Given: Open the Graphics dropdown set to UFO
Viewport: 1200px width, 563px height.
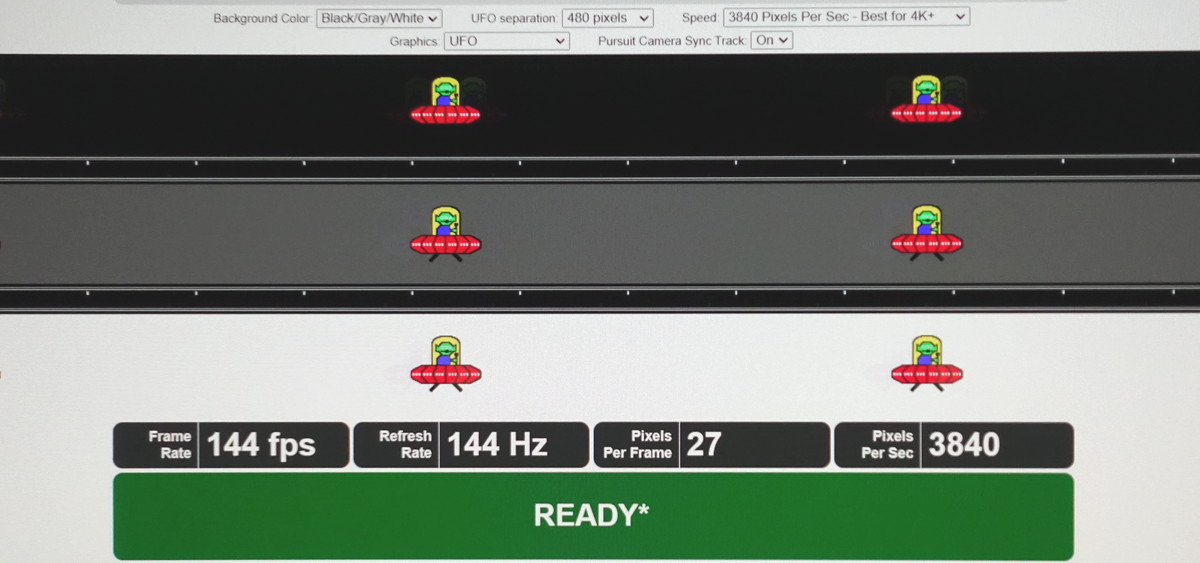Looking at the screenshot, I should (x=507, y=41).
